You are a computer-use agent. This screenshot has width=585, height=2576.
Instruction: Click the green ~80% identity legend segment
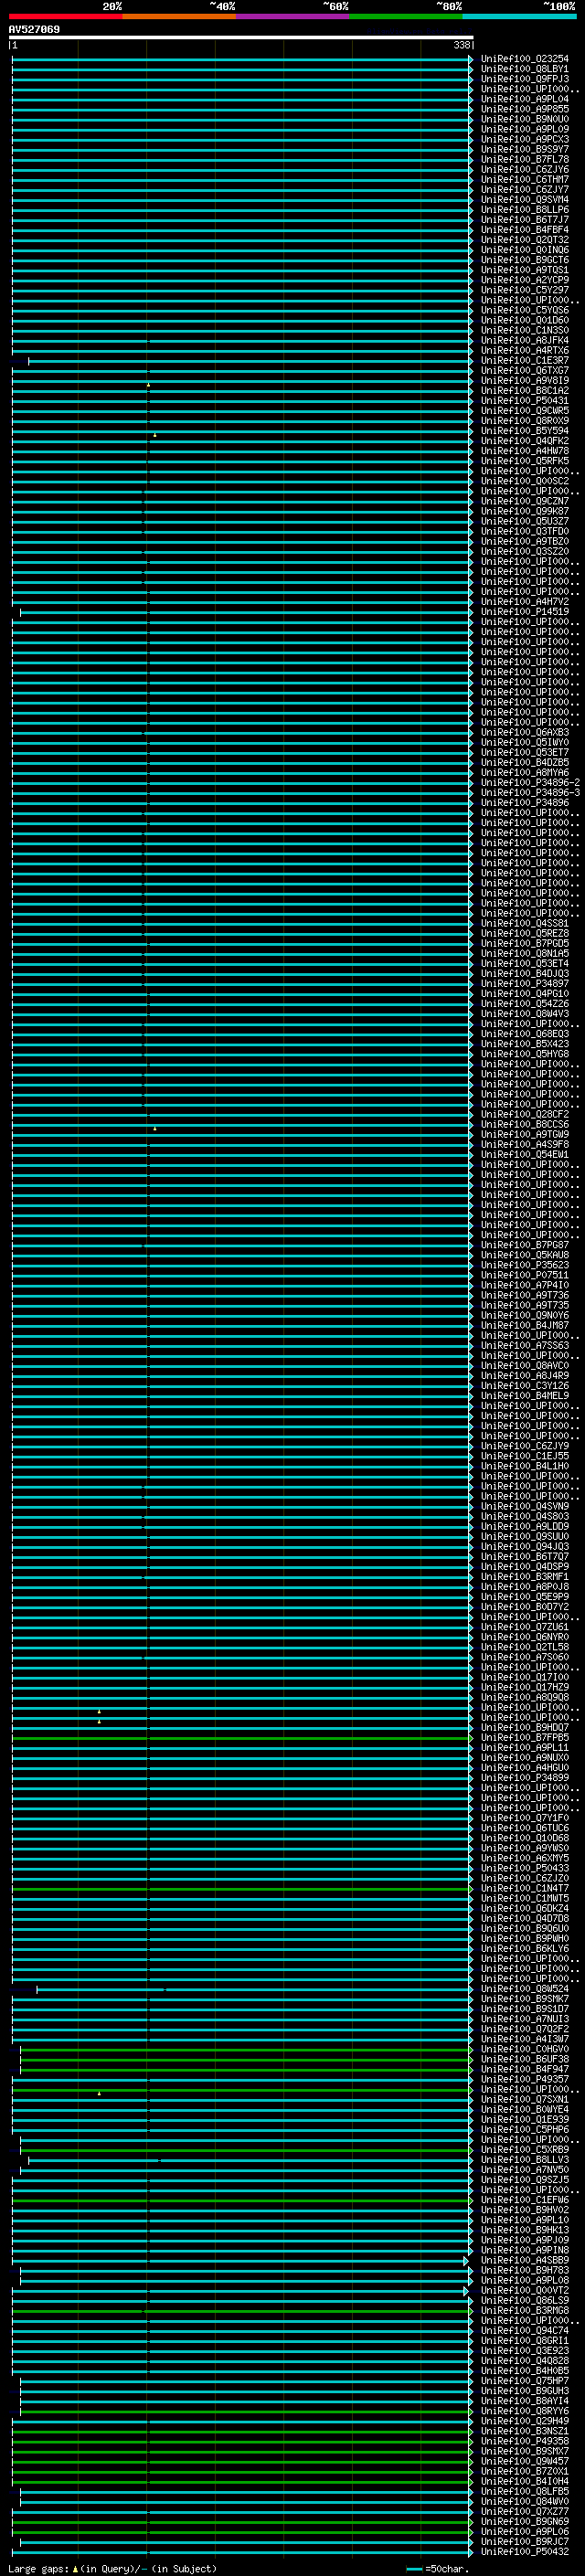(x=406, y=16)
